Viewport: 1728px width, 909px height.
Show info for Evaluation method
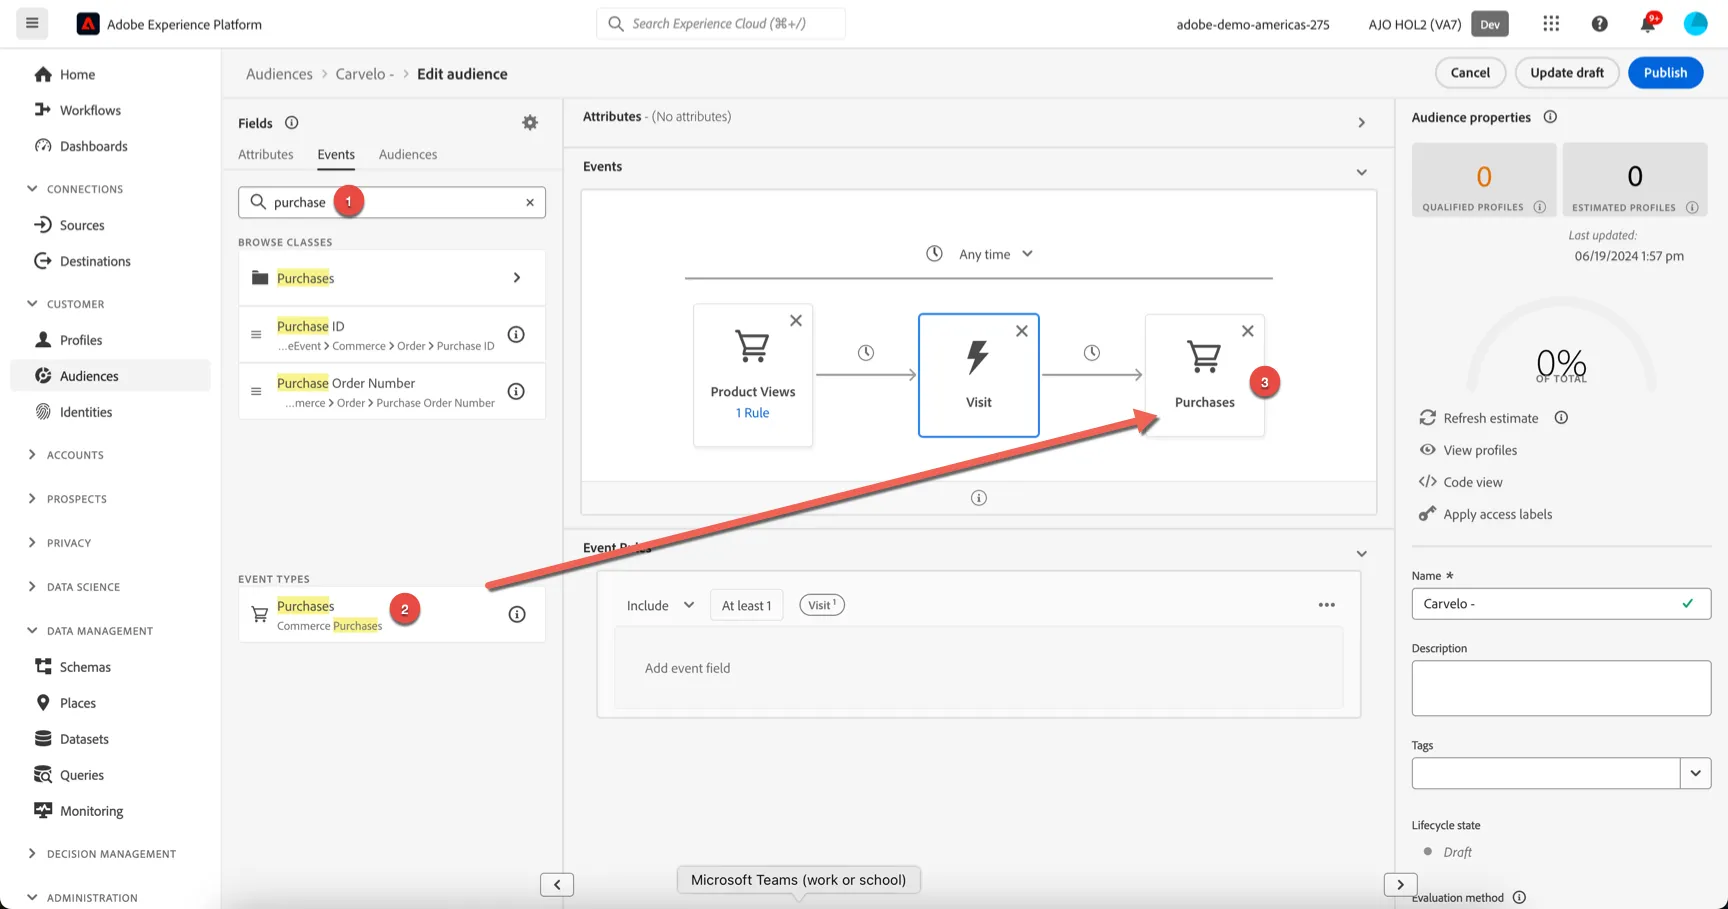point(1519,898)
